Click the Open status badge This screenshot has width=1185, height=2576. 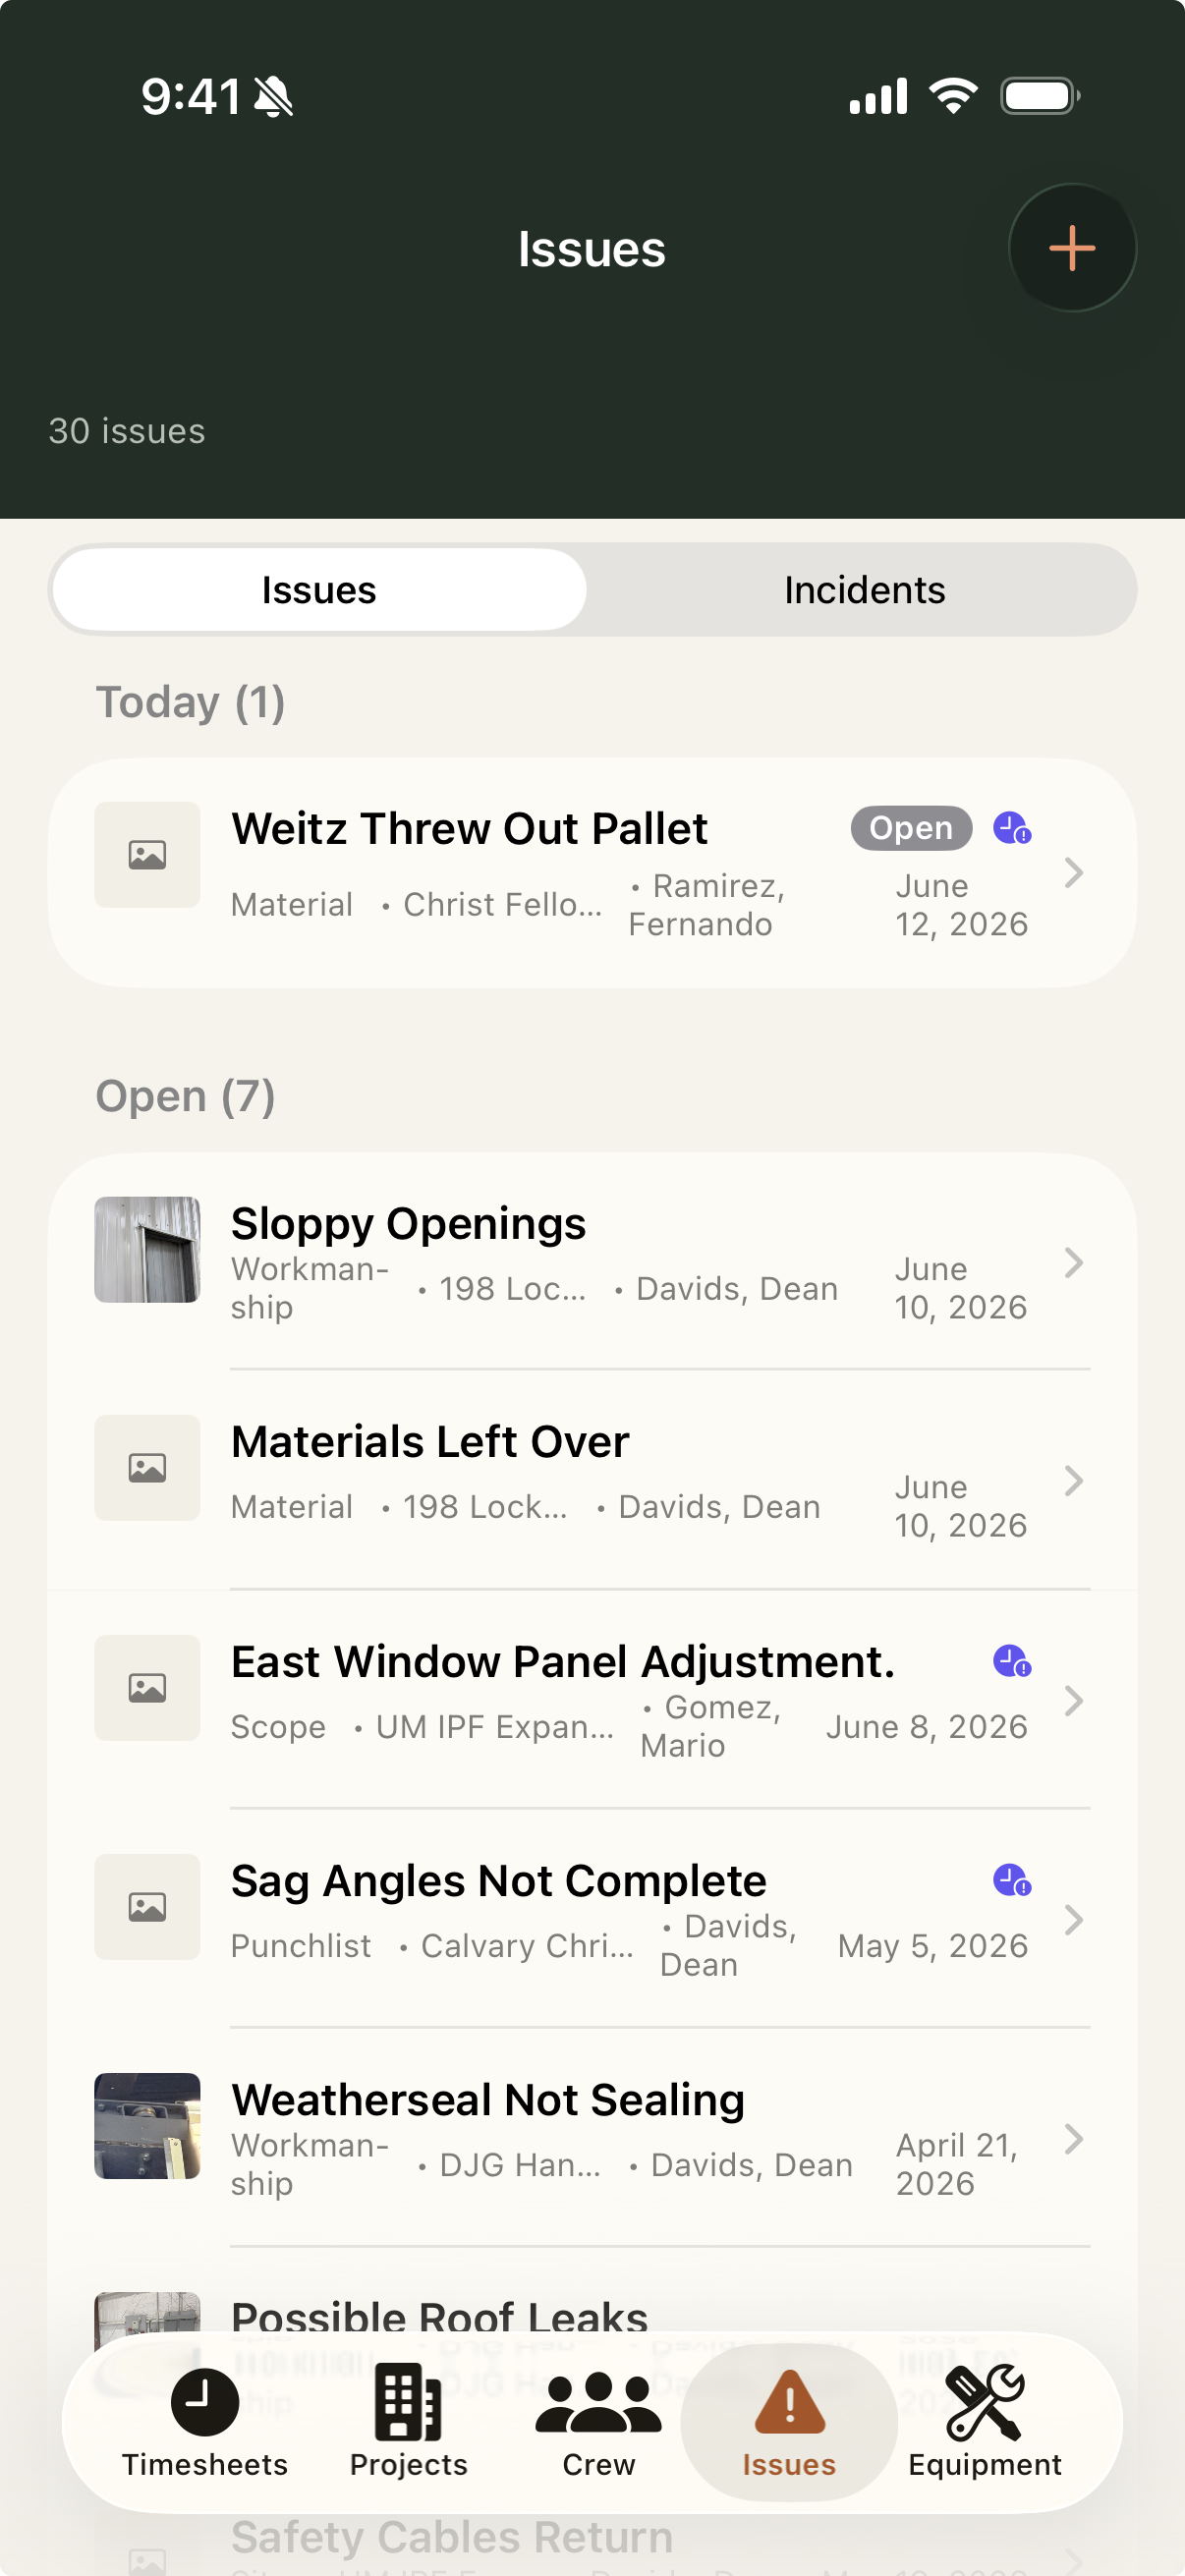(911, 828)
